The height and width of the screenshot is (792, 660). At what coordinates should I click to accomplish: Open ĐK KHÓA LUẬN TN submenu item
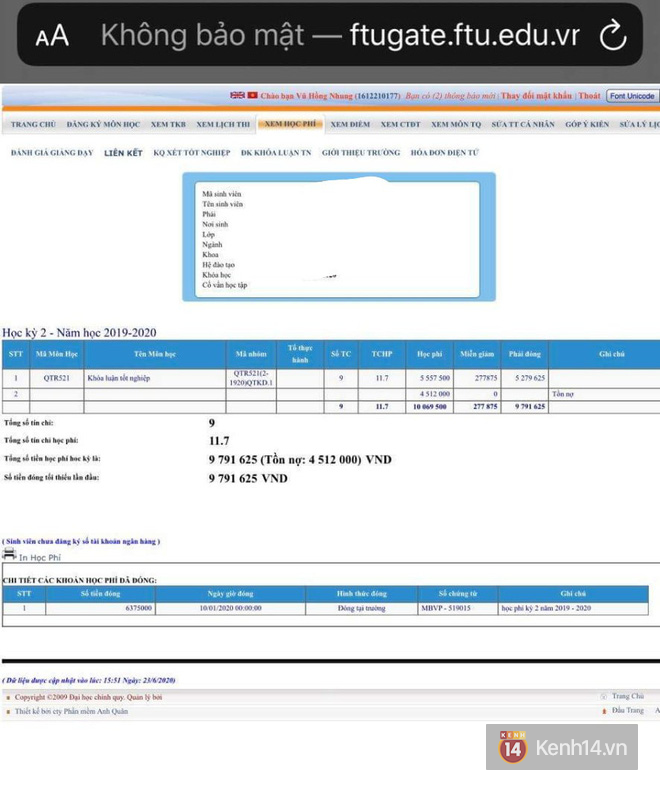click(276, 153)
